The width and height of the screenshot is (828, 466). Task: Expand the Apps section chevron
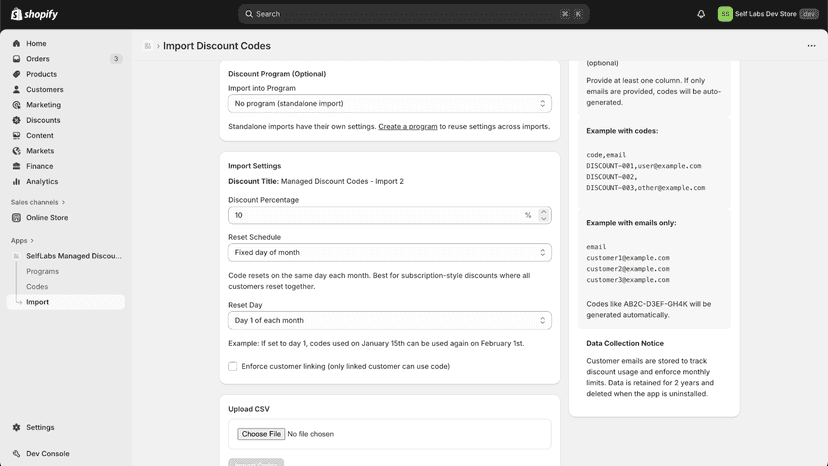click(x=32, y=240)
